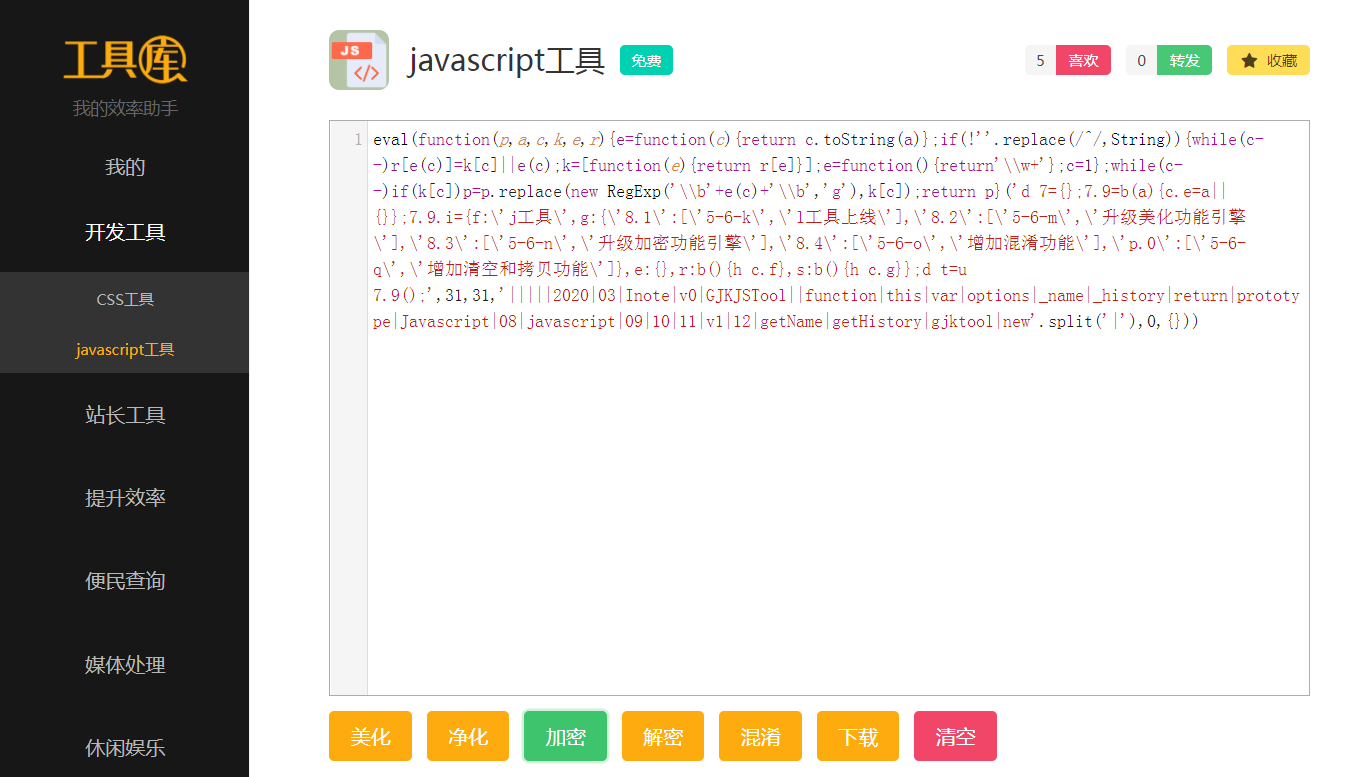Click inside the code editor text area

click(836, 500)
